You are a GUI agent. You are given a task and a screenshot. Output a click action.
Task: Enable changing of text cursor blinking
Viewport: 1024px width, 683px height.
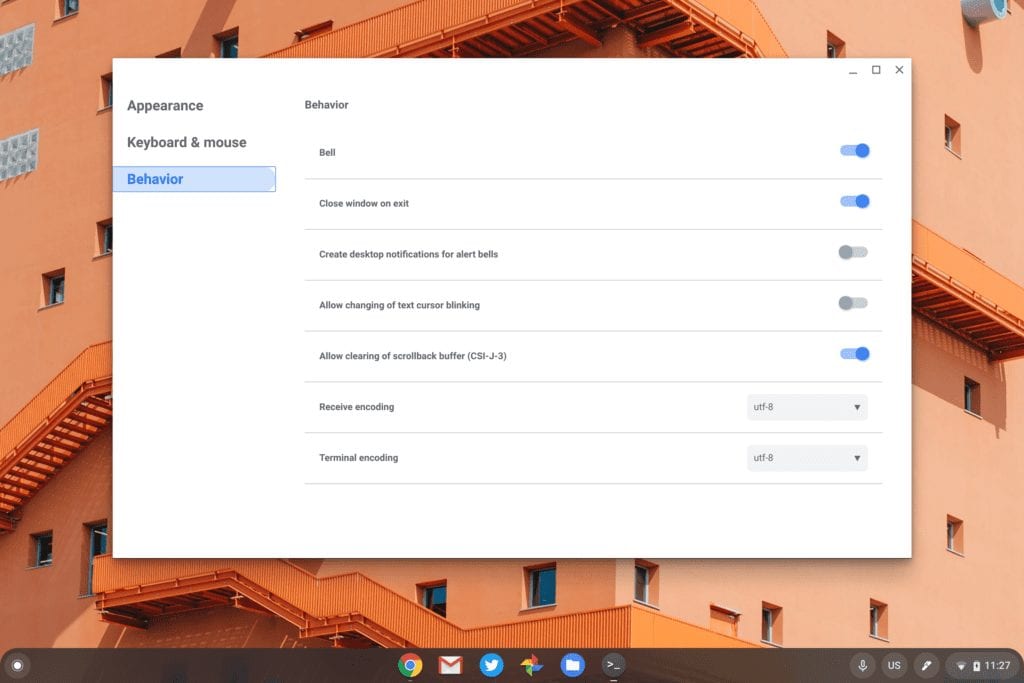(x=854, y=304)
